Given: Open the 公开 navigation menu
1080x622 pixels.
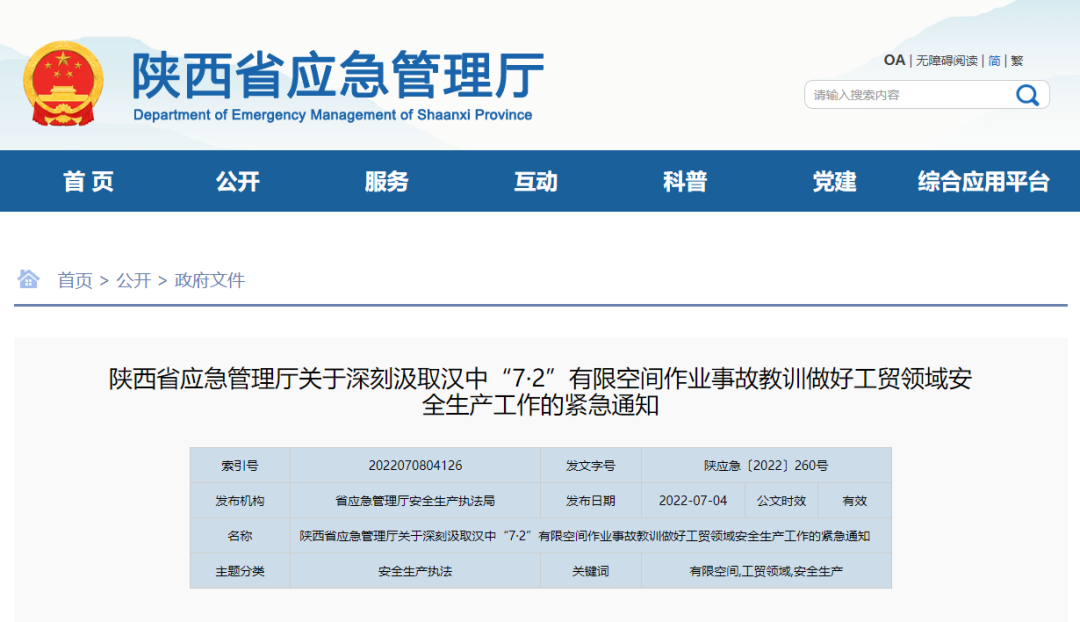Looking at the screenshot, I should pos(237,181).
